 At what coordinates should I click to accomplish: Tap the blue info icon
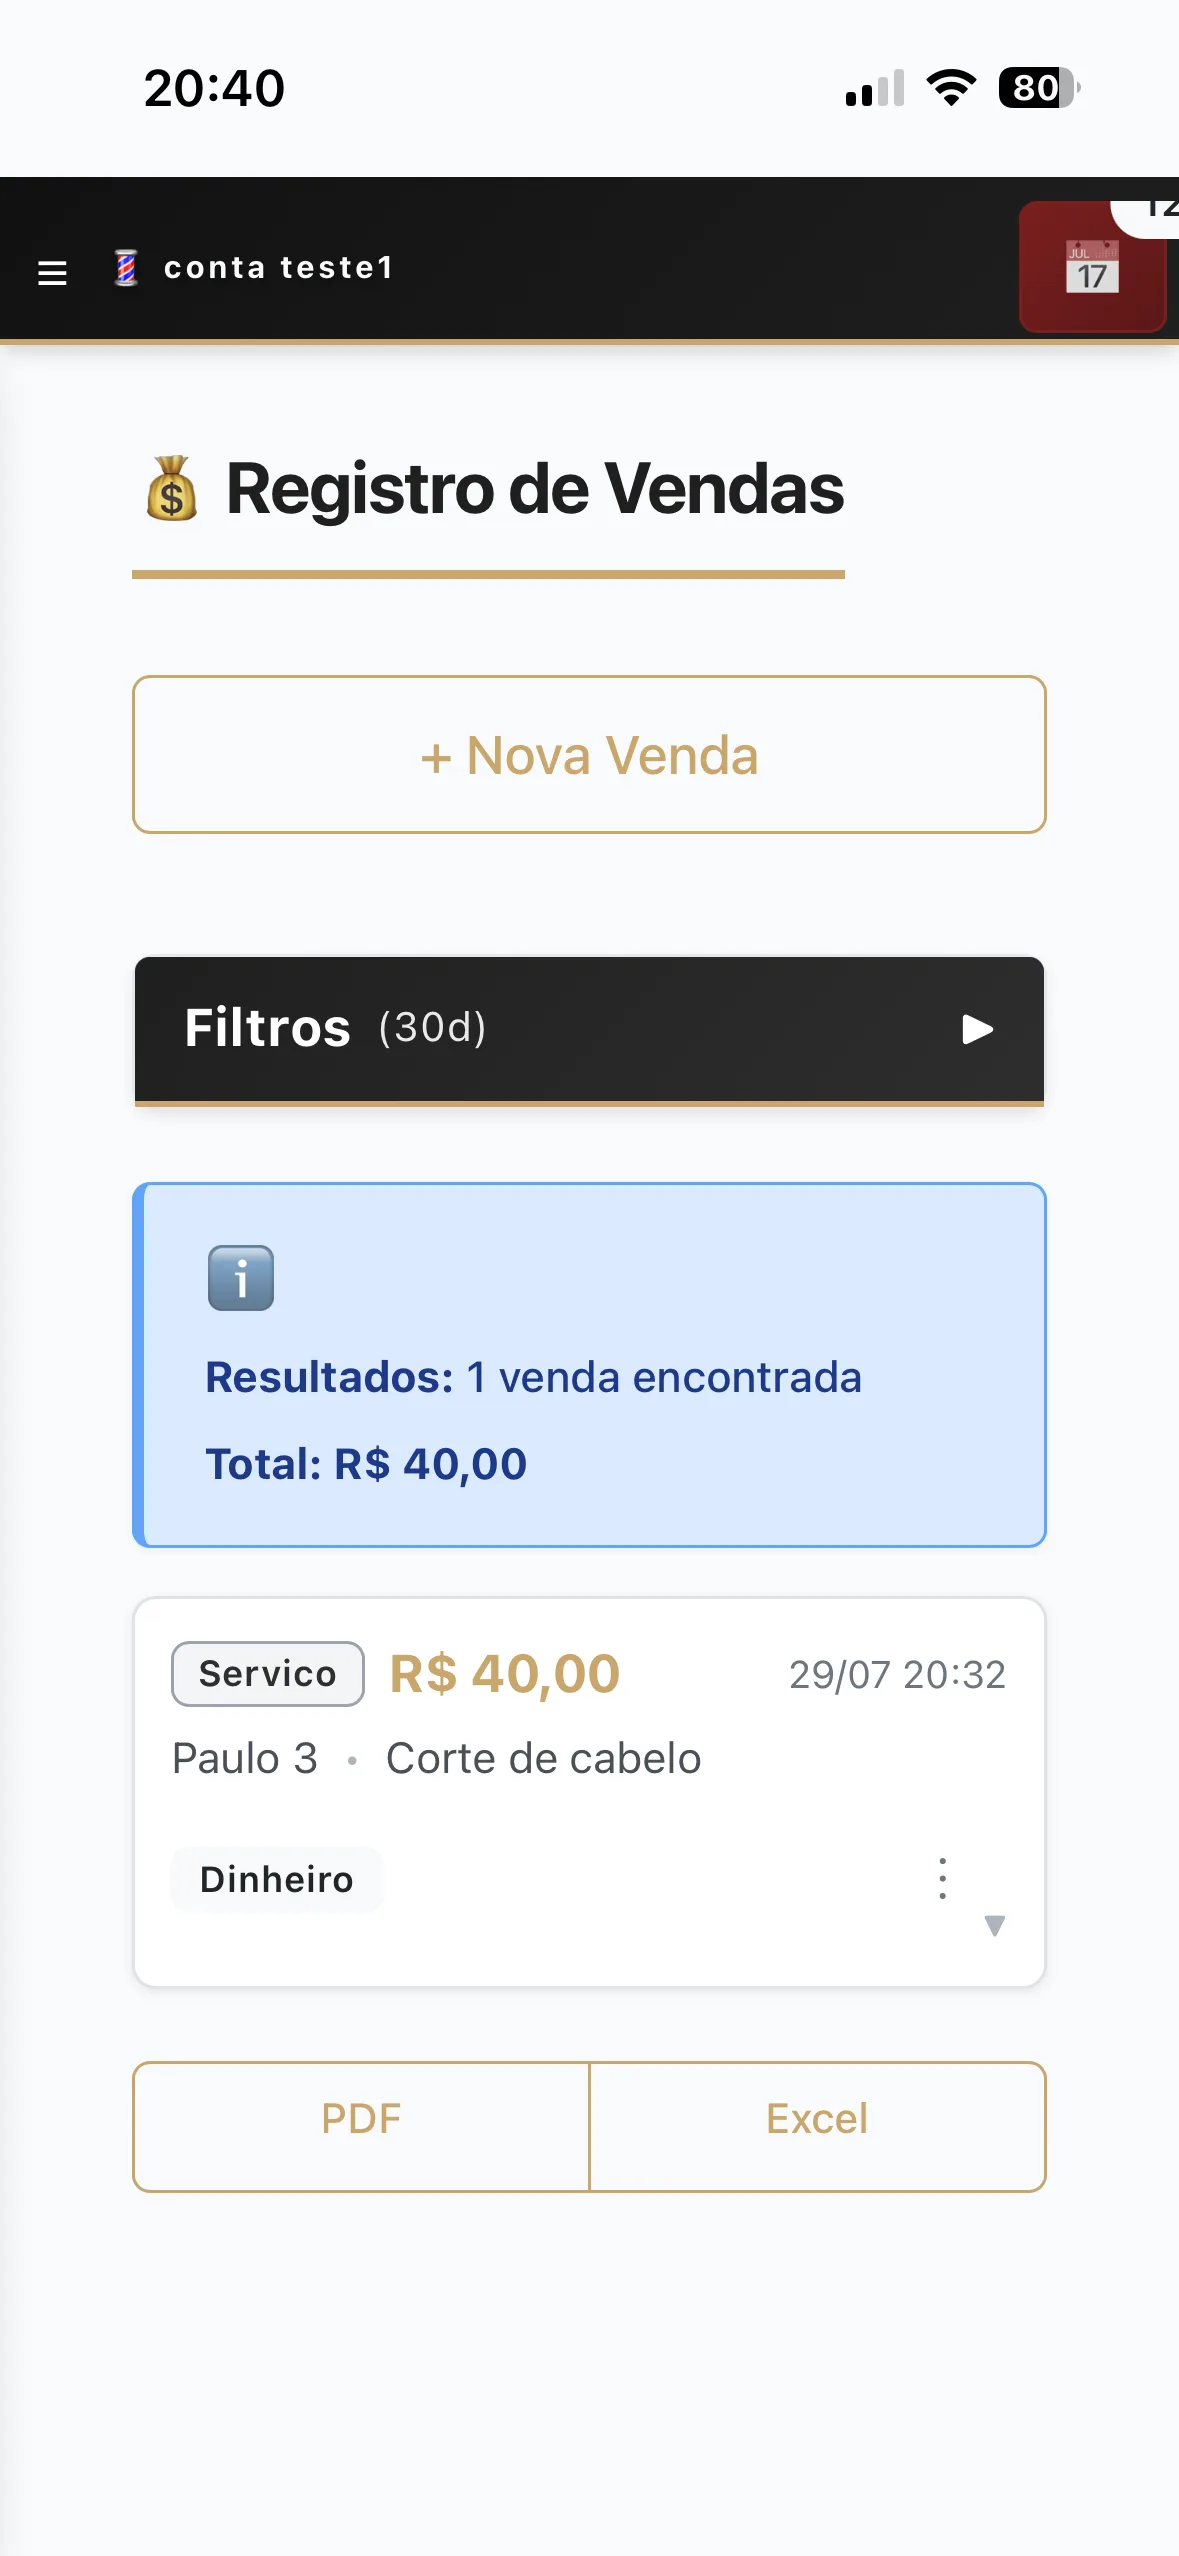pos(241,1278)
